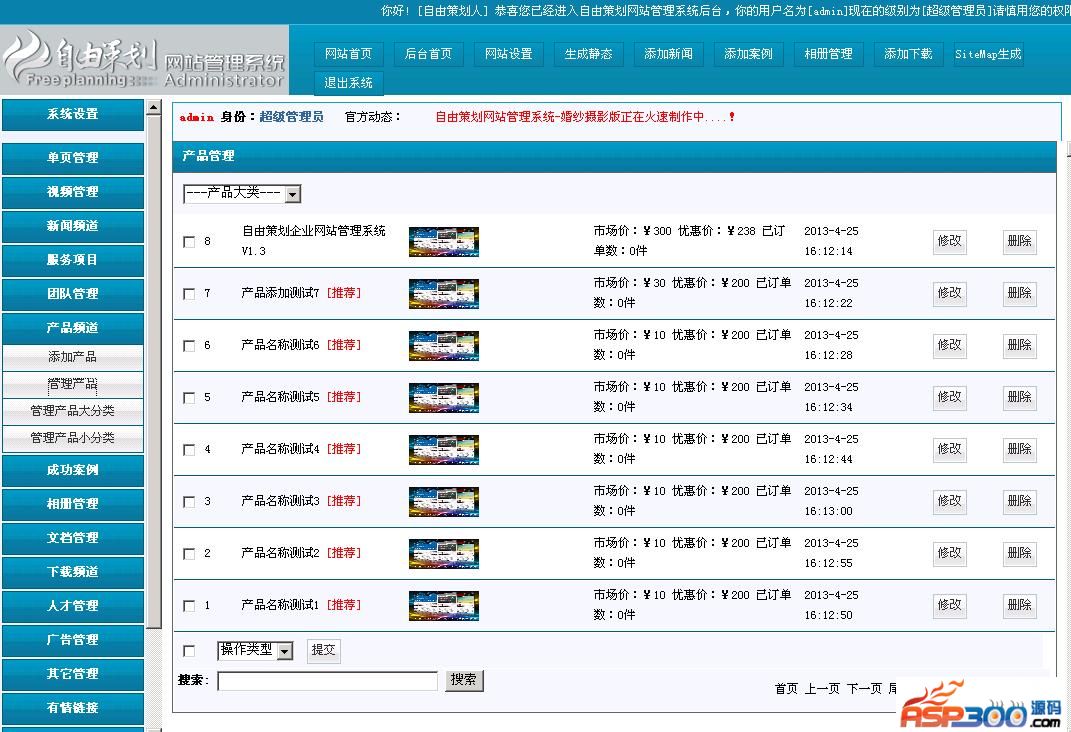1071x732 pixels.
Task: Click the 自由策划 Free planning logo
Action: 144,60
